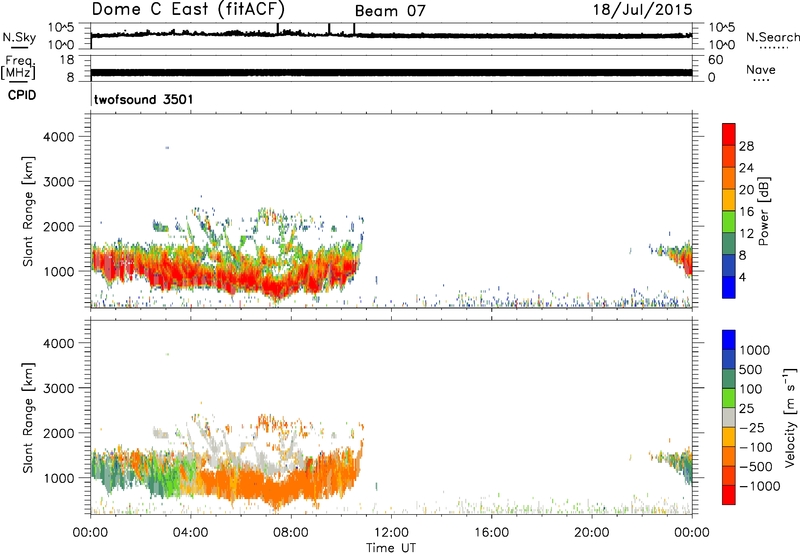Viewport: 800px width, 554px height.
Task: Click the '1000' velocity colorbar tick
Action: pyautogui.click(x=755, y=350)
